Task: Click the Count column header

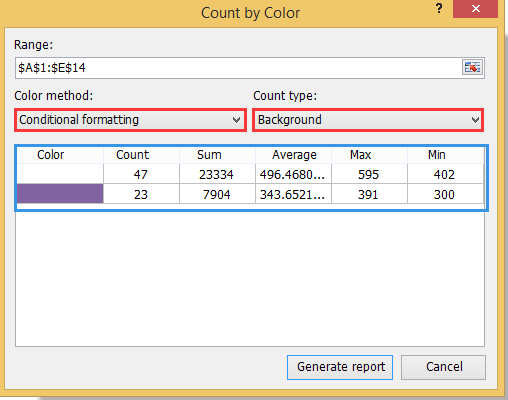Action: (132, 155)
